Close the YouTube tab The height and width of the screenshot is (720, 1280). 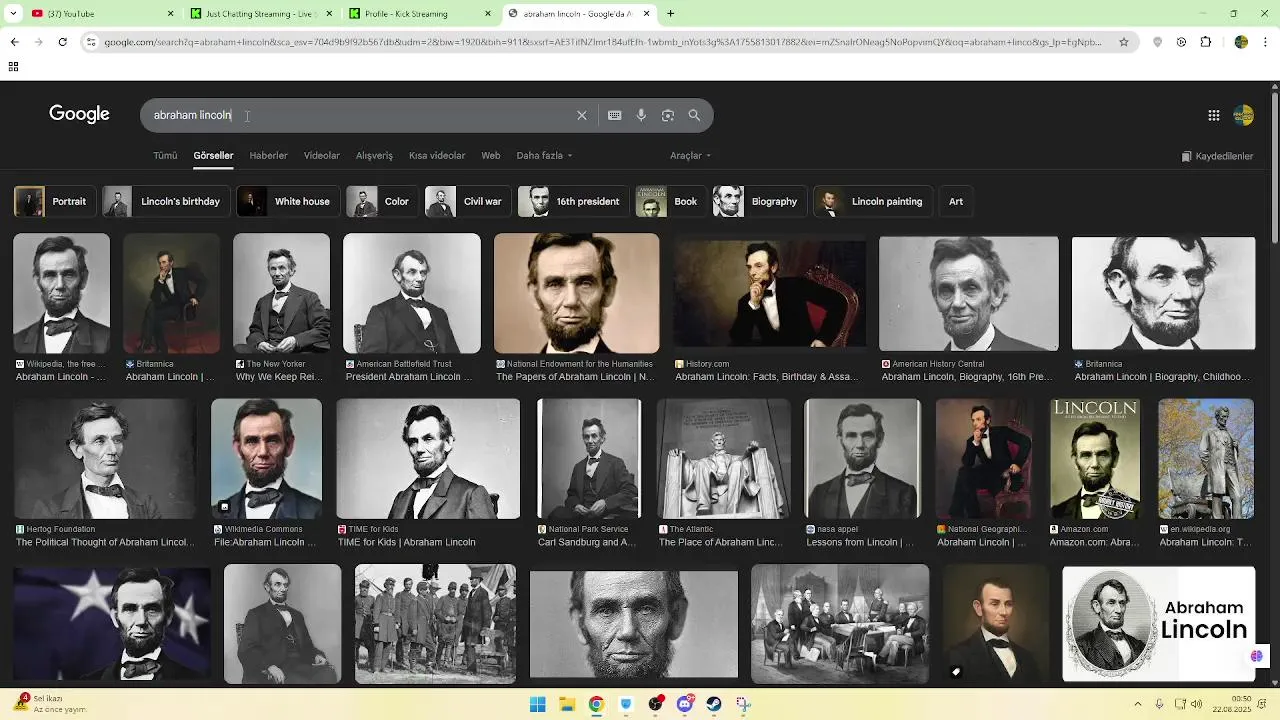[170, 14]
